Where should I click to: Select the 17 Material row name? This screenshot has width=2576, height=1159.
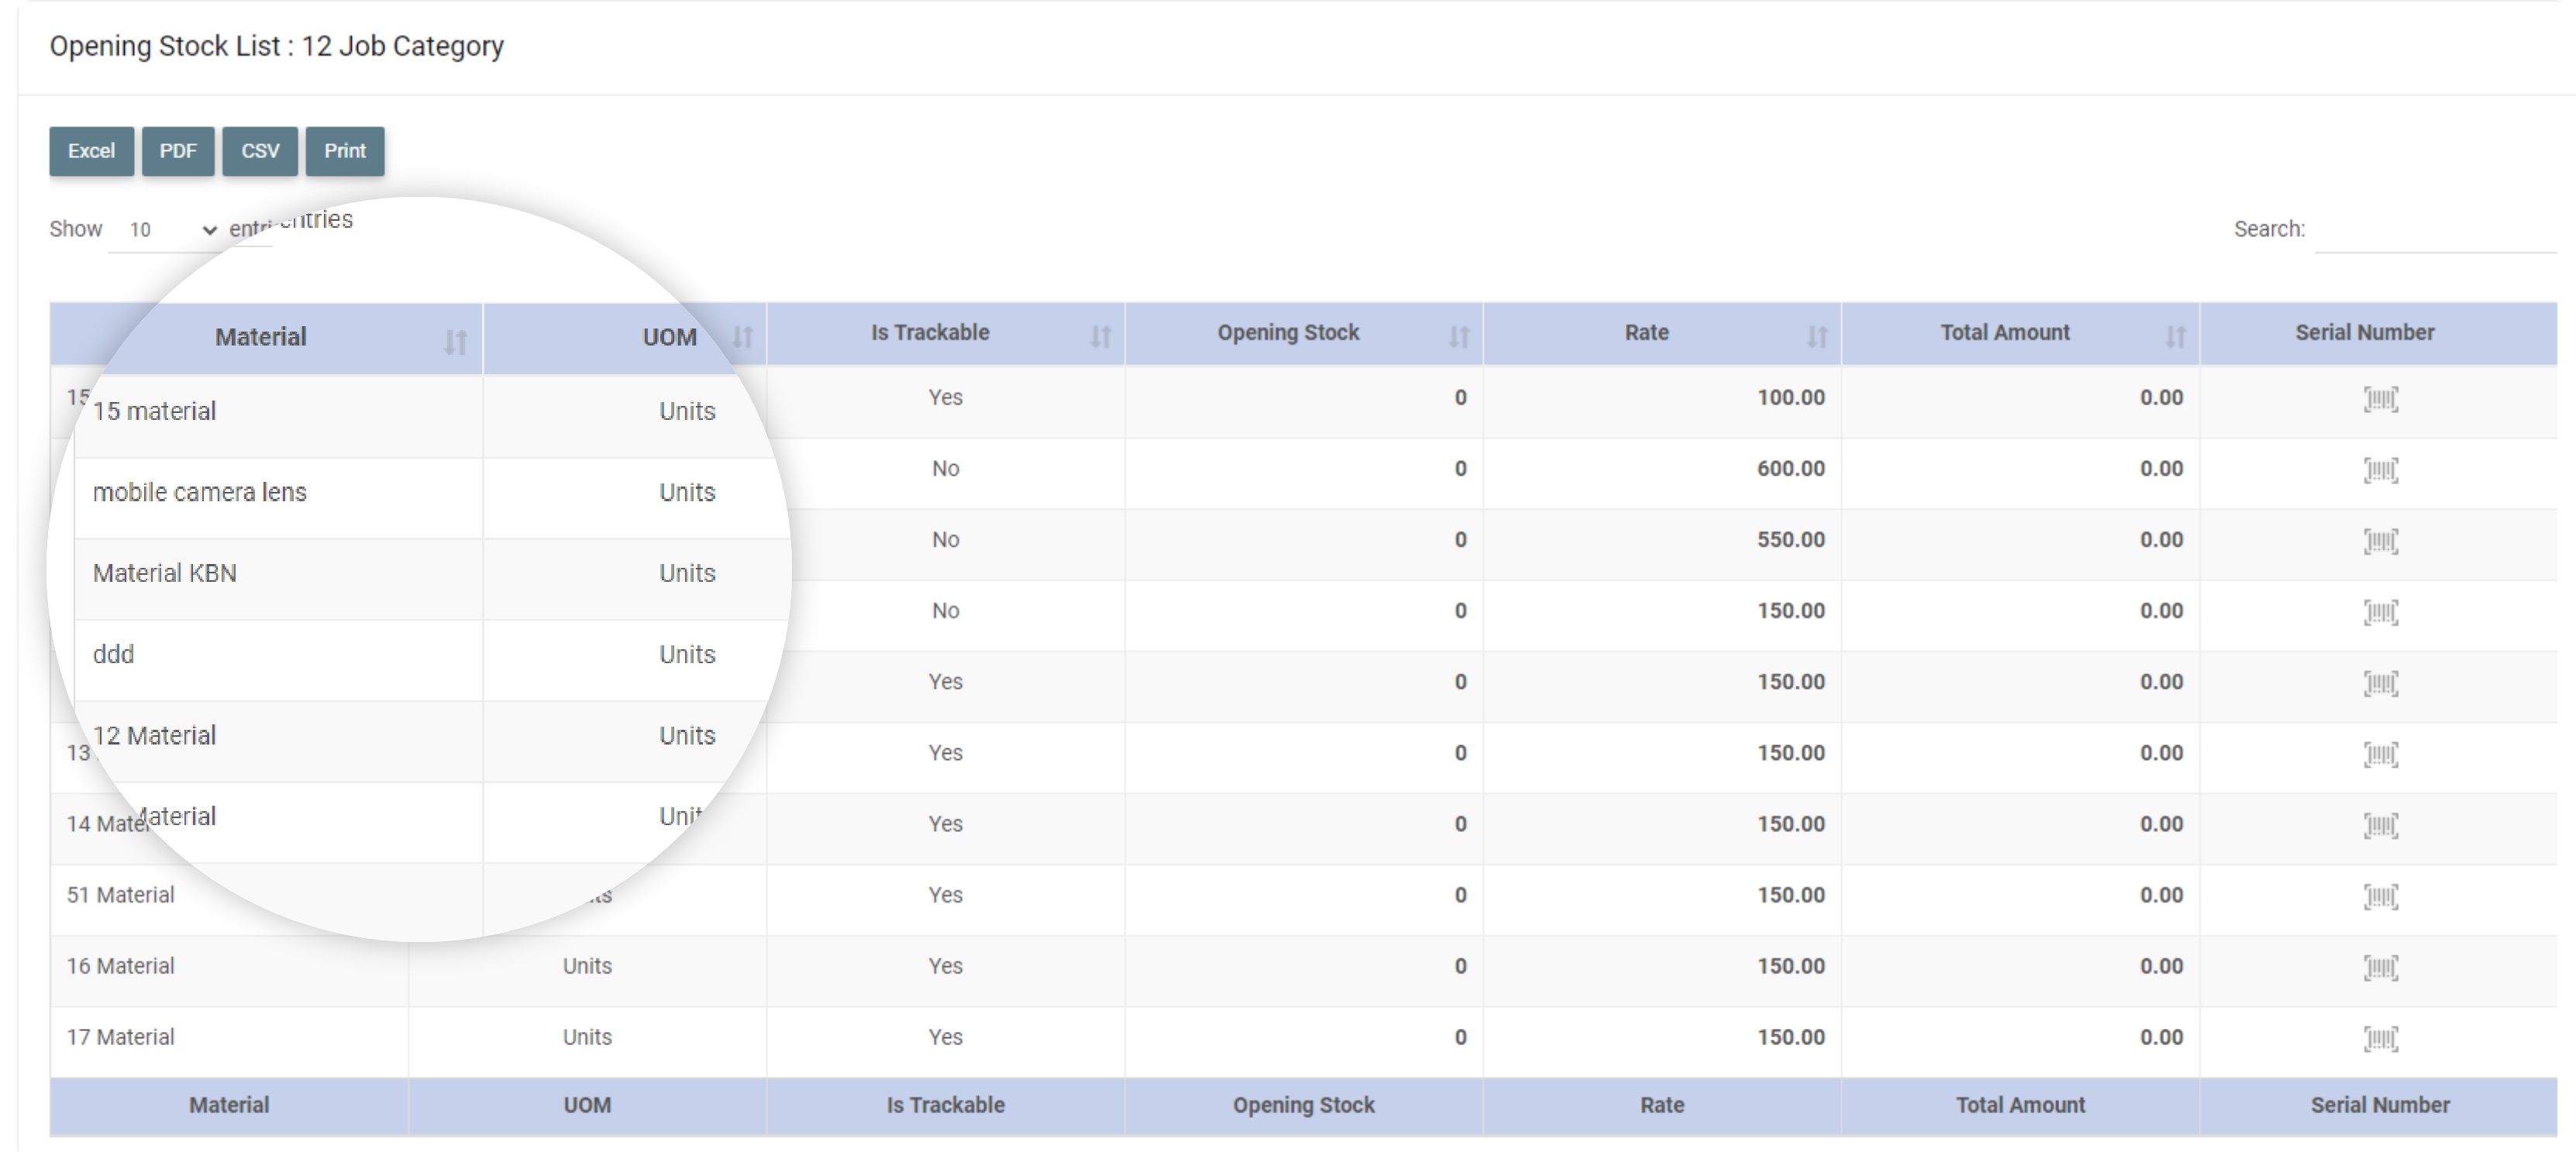[121, 1037]
